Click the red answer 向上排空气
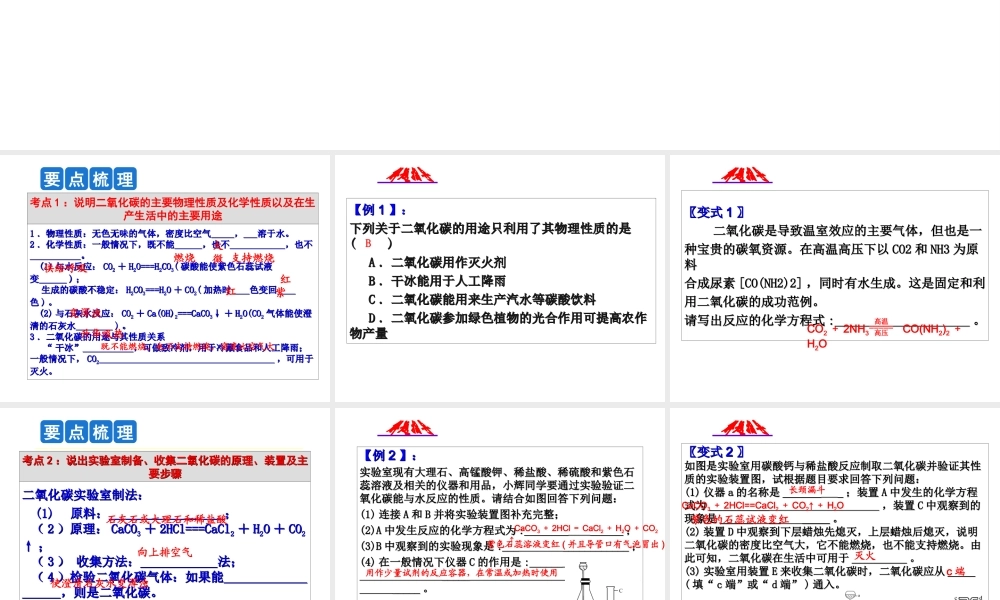This screenshot has width=1000, height=600. click(x=165, y=552)
